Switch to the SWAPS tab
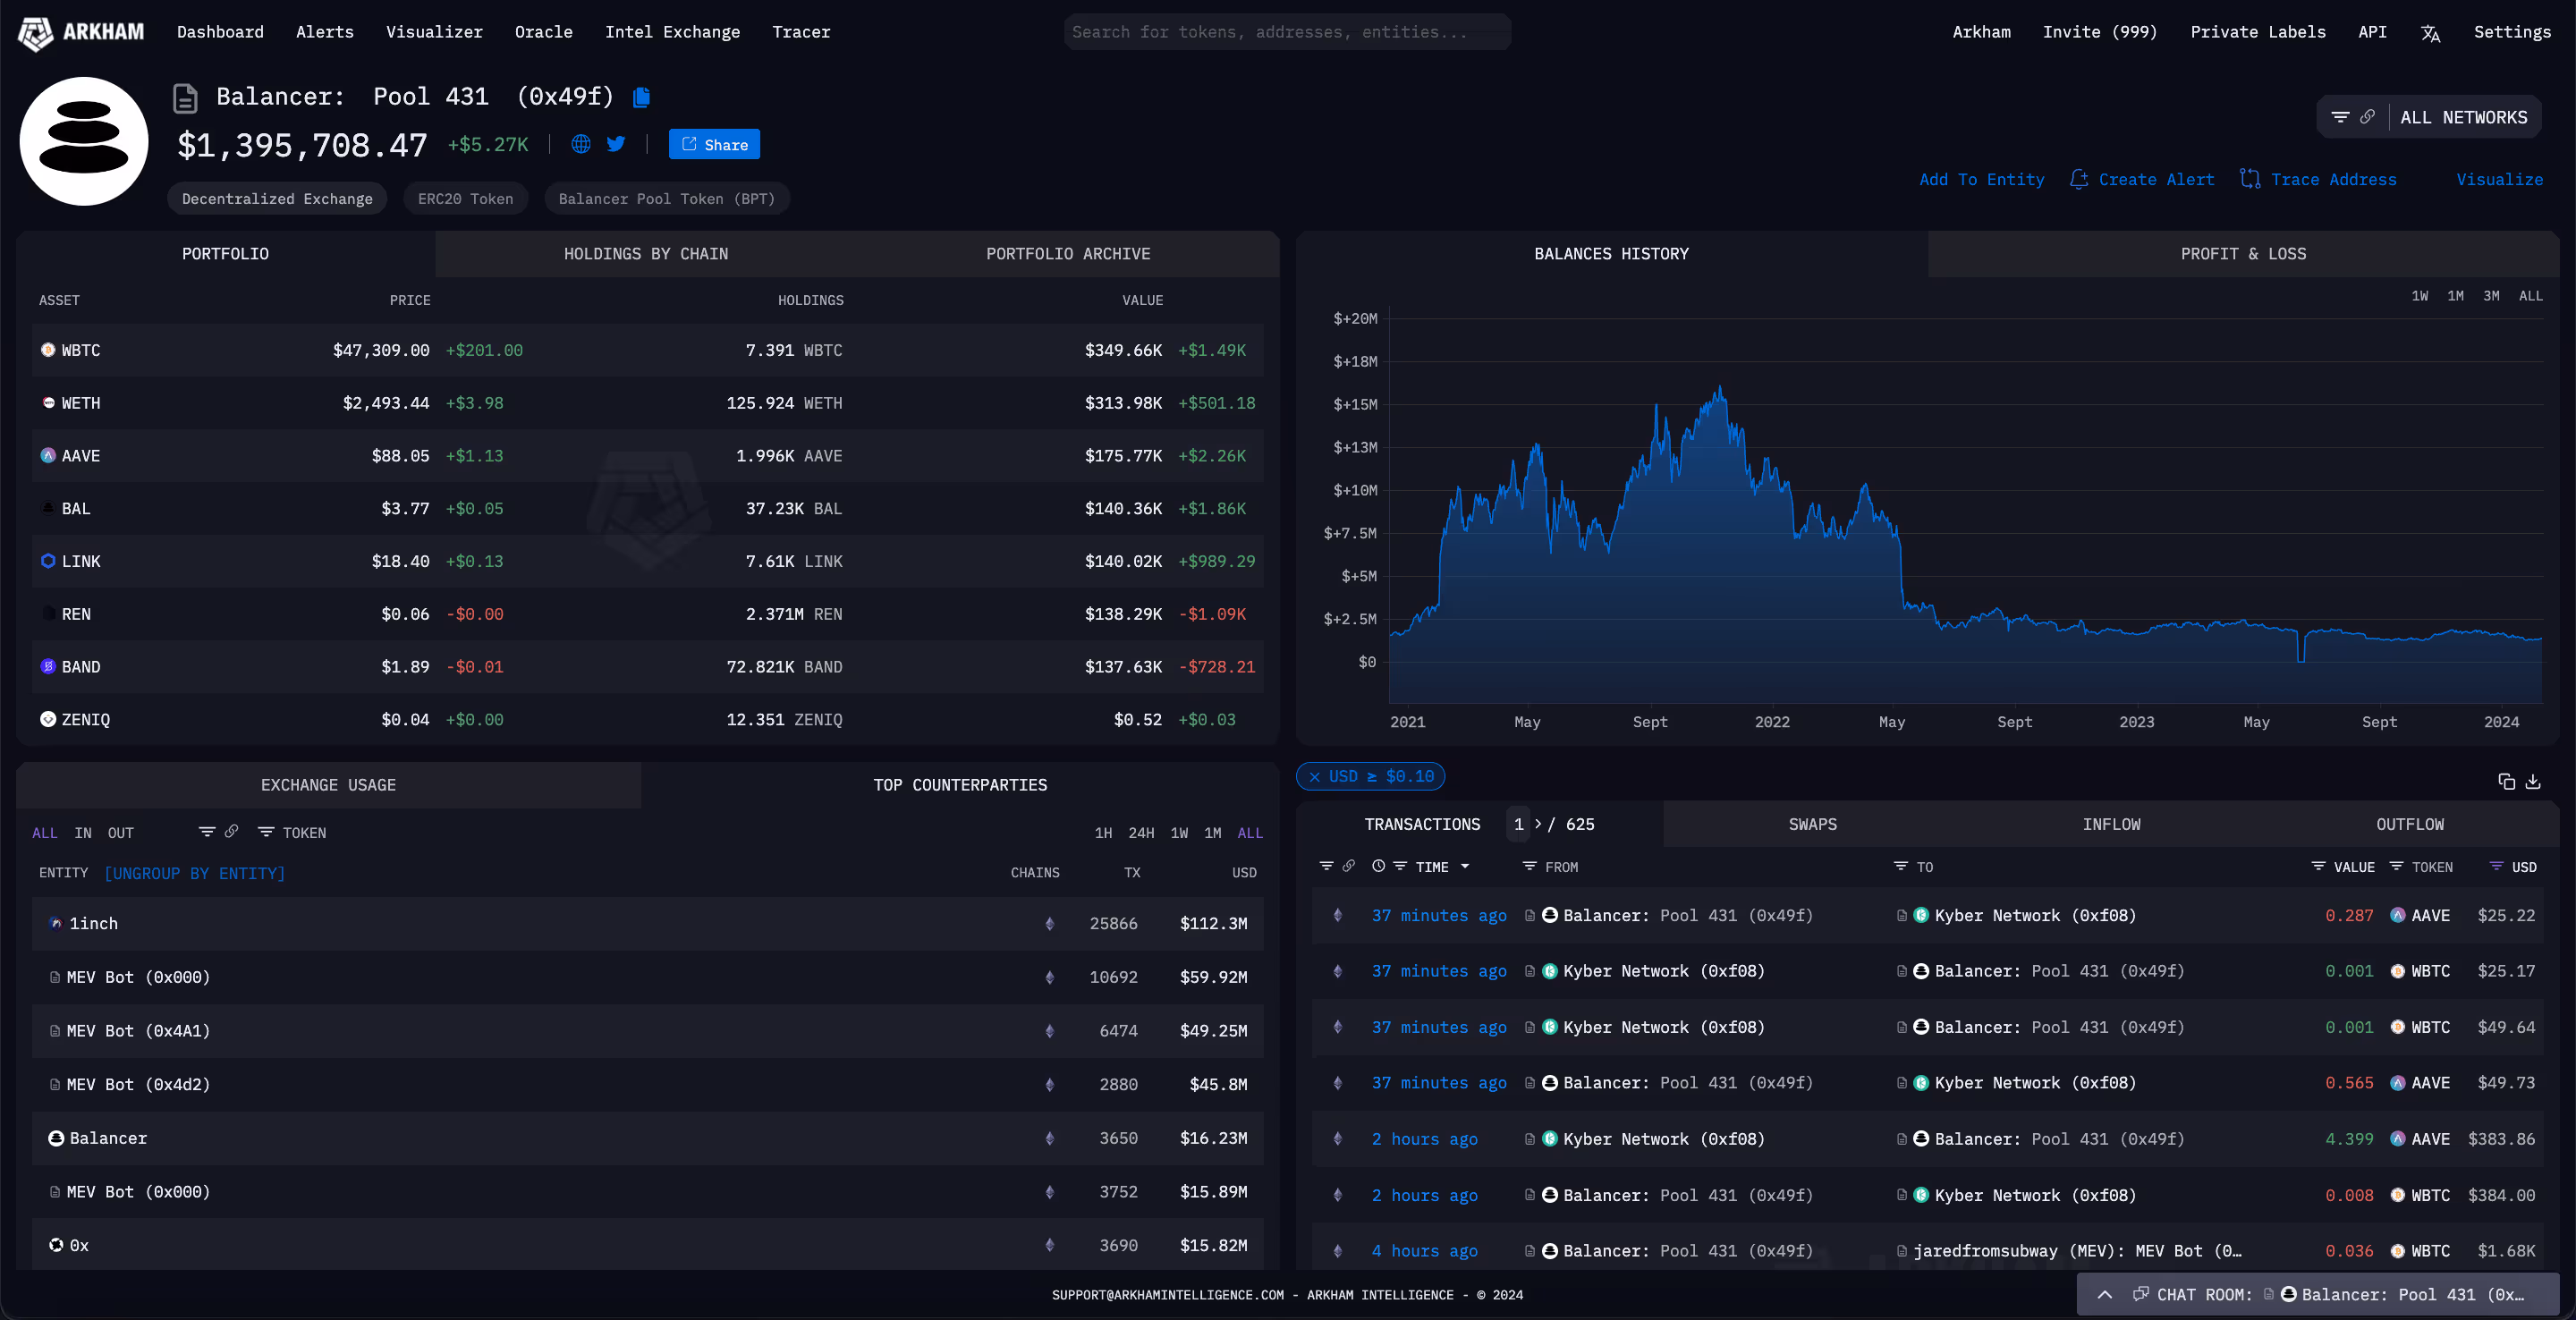The image size is (2576, 1320). click(x=1812, y=824)
